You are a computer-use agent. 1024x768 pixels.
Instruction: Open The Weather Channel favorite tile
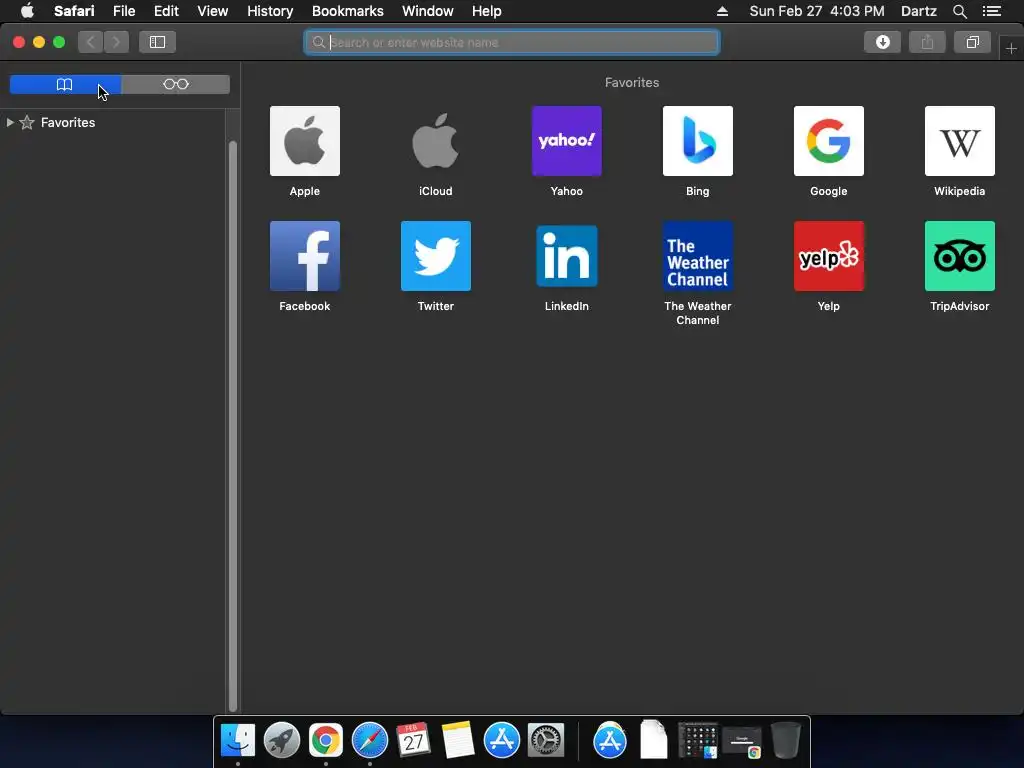coord(697,256)
